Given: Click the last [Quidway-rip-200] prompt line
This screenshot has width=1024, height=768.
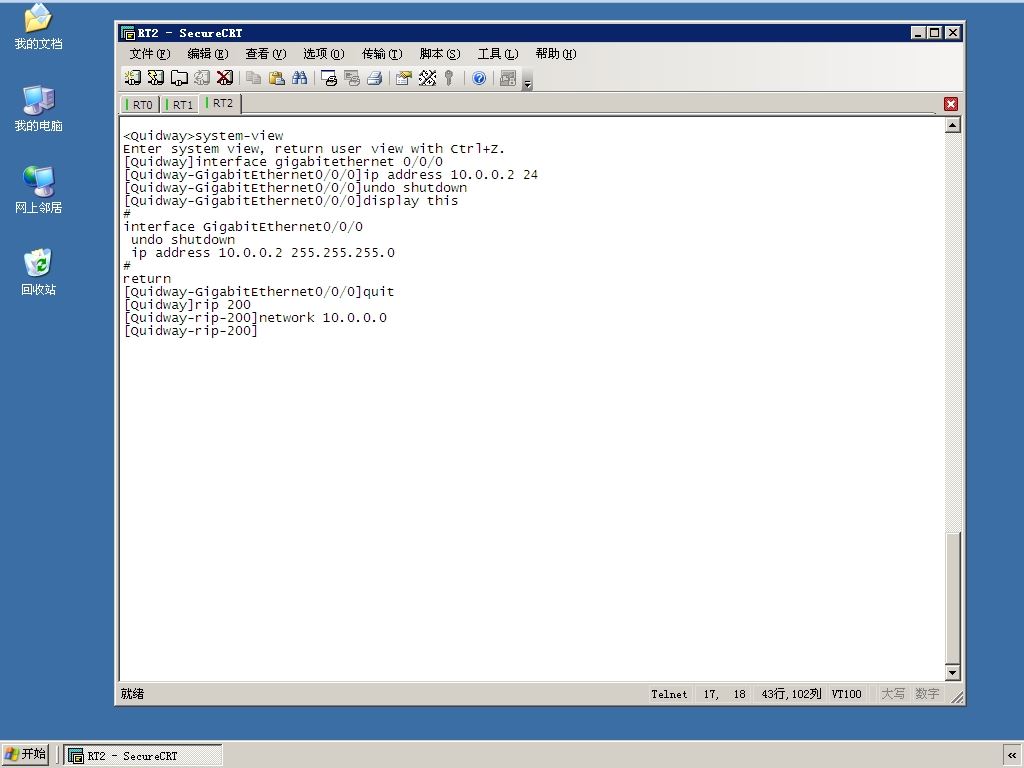Looking at the screenshot, I should [191, 330].
